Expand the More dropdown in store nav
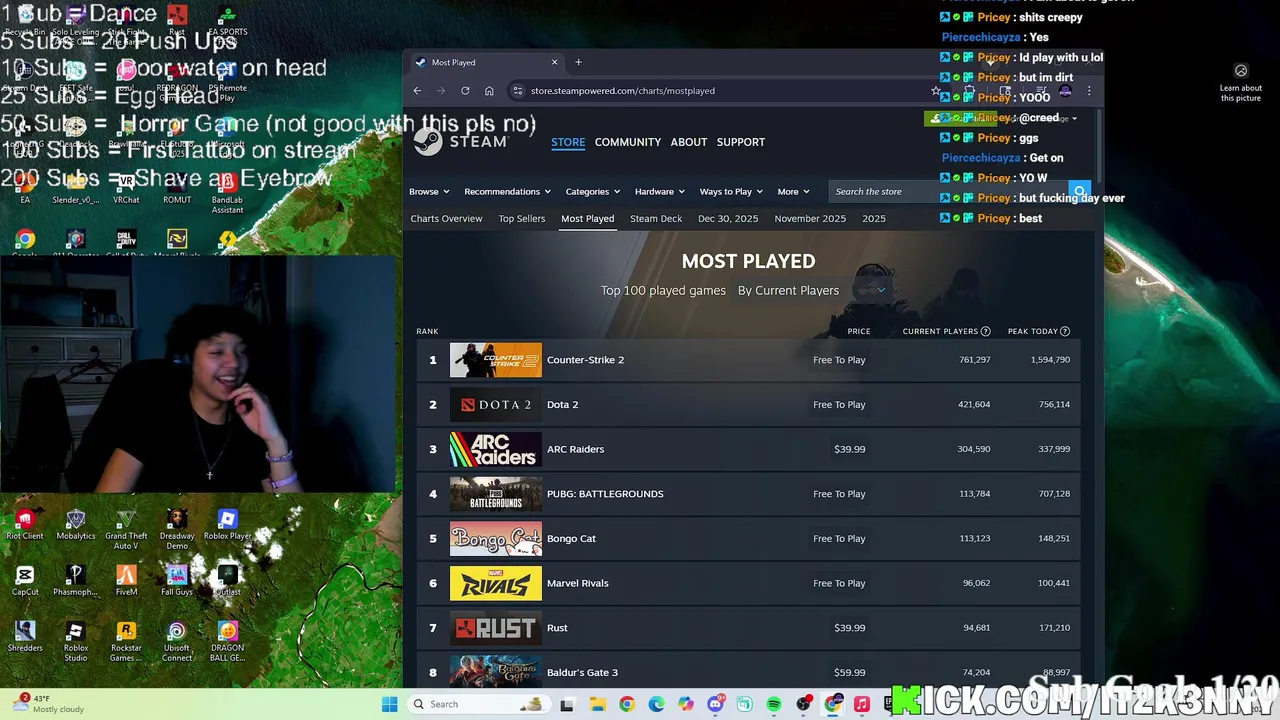 [793, 191]
